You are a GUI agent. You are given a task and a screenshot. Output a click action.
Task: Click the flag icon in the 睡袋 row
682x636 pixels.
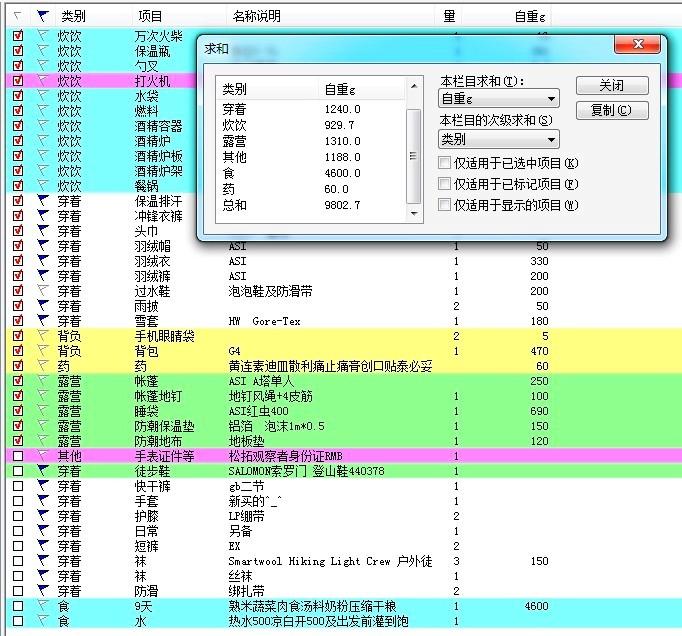[42, 411]
